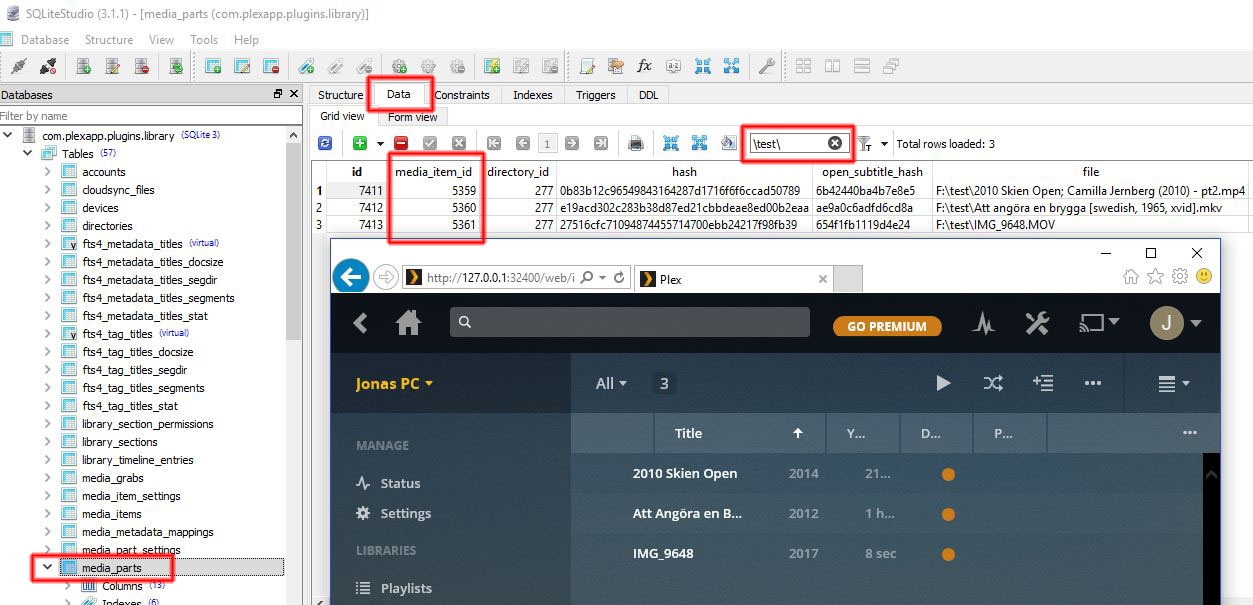Click the apply filter funnel icon
1253x605 pixels.
coord(865,144)
